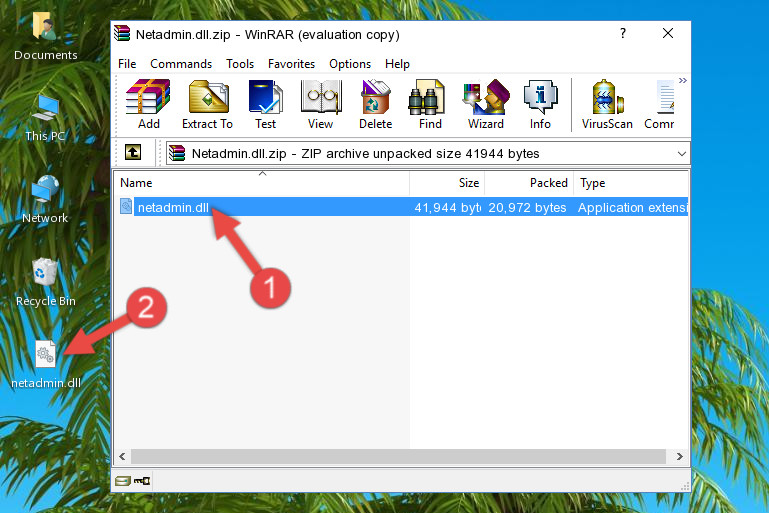Screen dimensions: 769x513
Task: Open the Find tool with binoculars
Action: (430, 104)
